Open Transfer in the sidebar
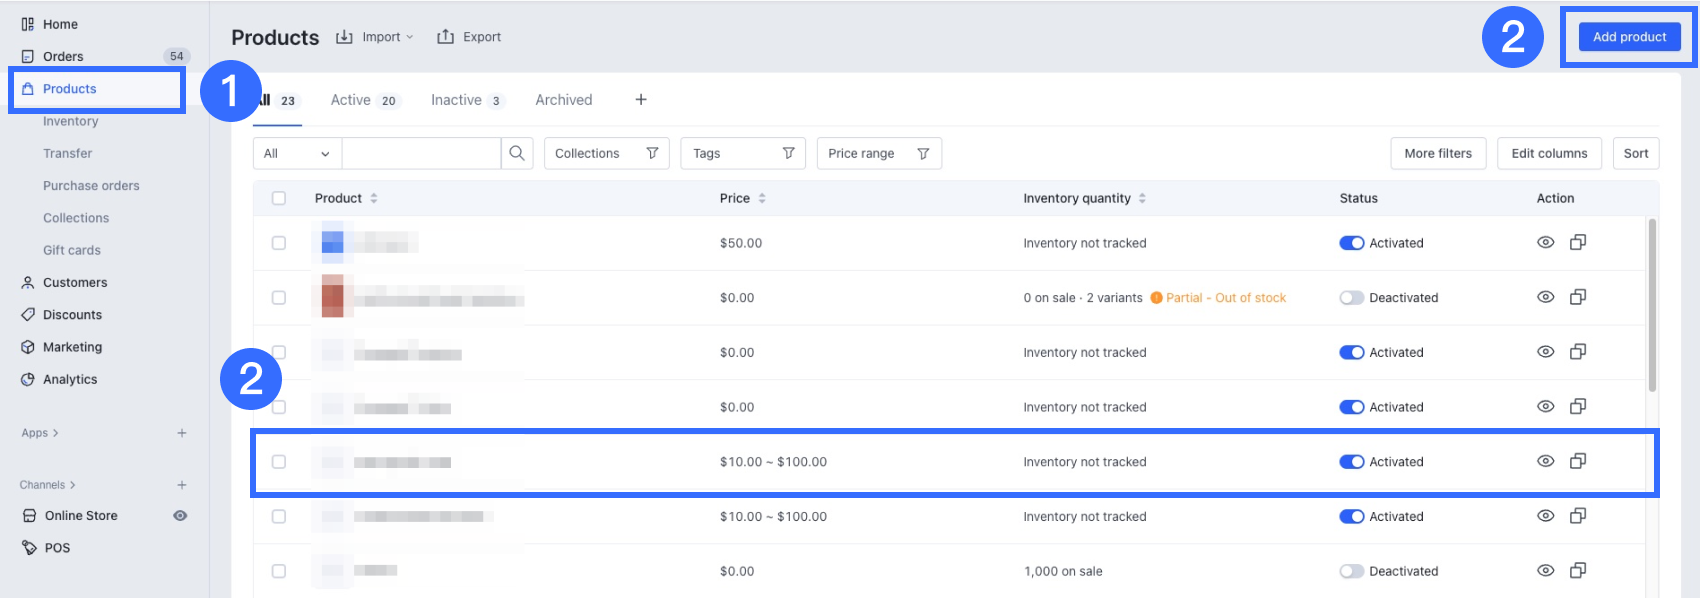Image resolution: width=1700 pixels, height=599 pixels. pyautogui.click(x=67, y=153)
